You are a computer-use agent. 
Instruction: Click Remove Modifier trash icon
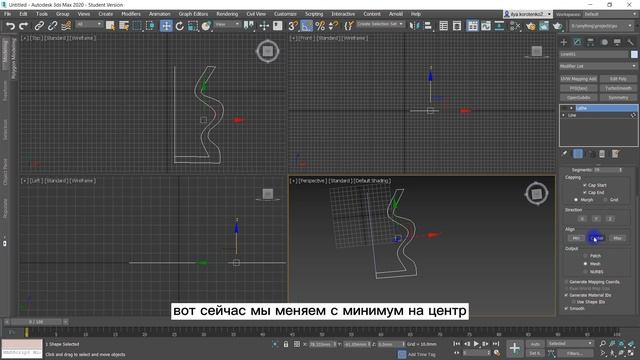click(x=602, y=154)
